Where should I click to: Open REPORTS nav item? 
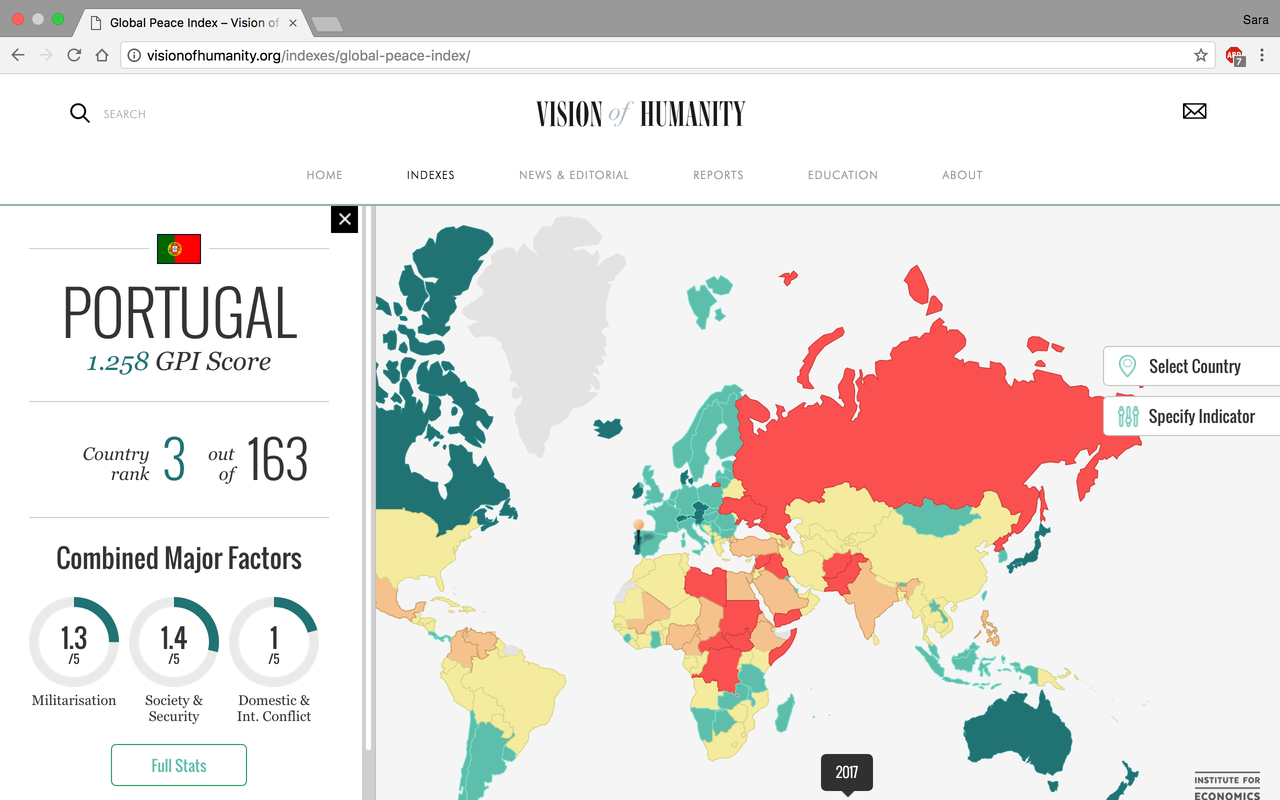718,175
